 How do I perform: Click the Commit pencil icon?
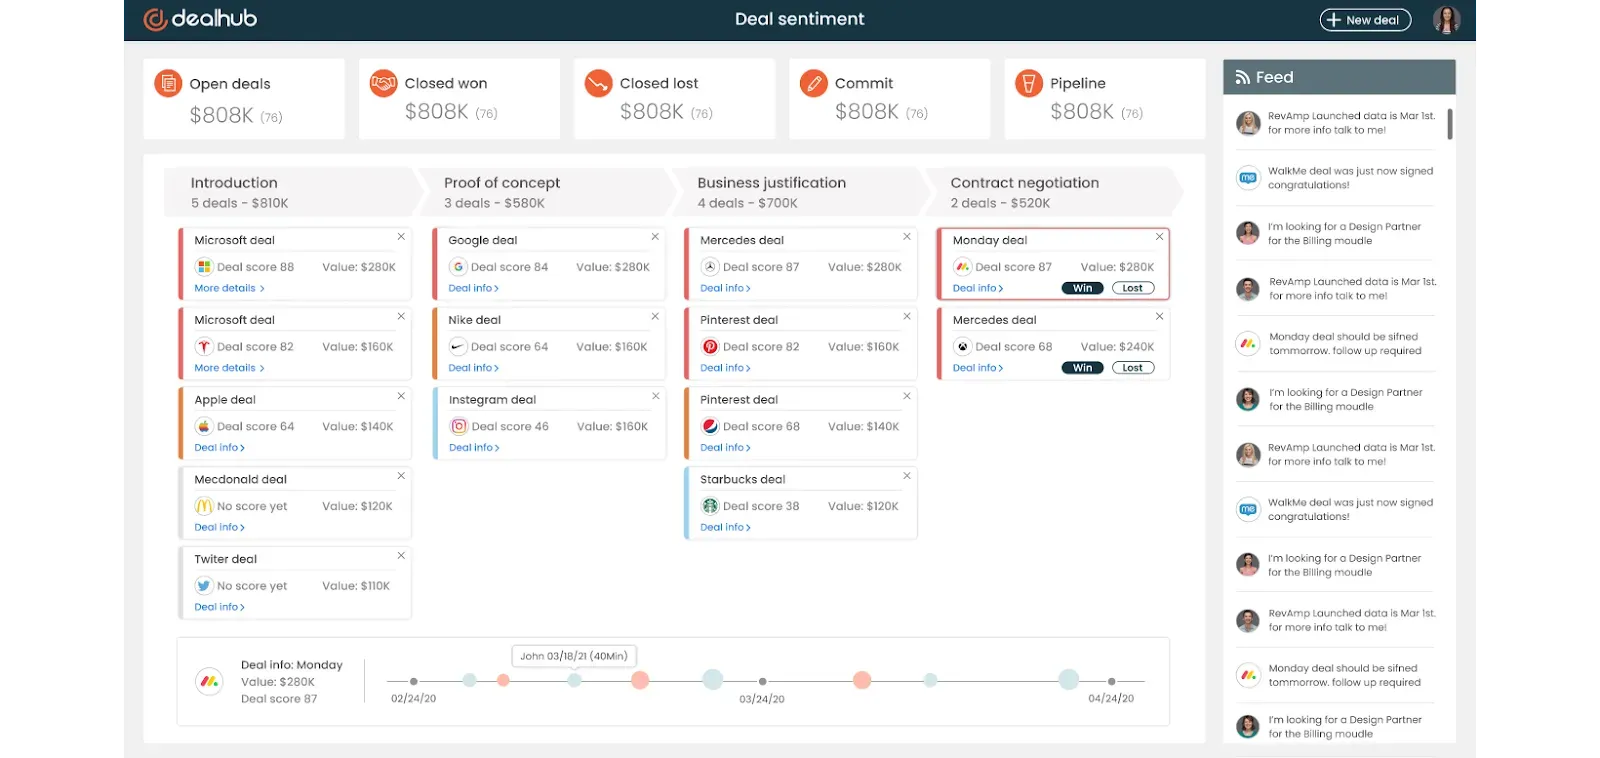(x=813, y=83)
